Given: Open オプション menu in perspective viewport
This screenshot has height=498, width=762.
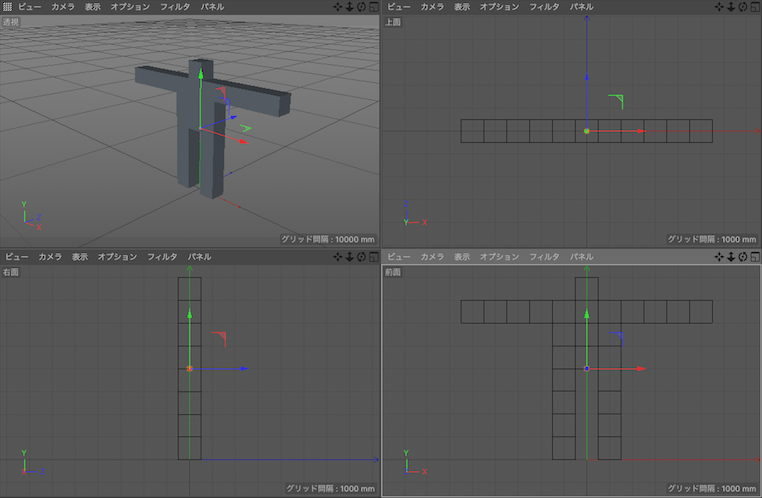Looking at the screenshot, I should tap(130, 7).
